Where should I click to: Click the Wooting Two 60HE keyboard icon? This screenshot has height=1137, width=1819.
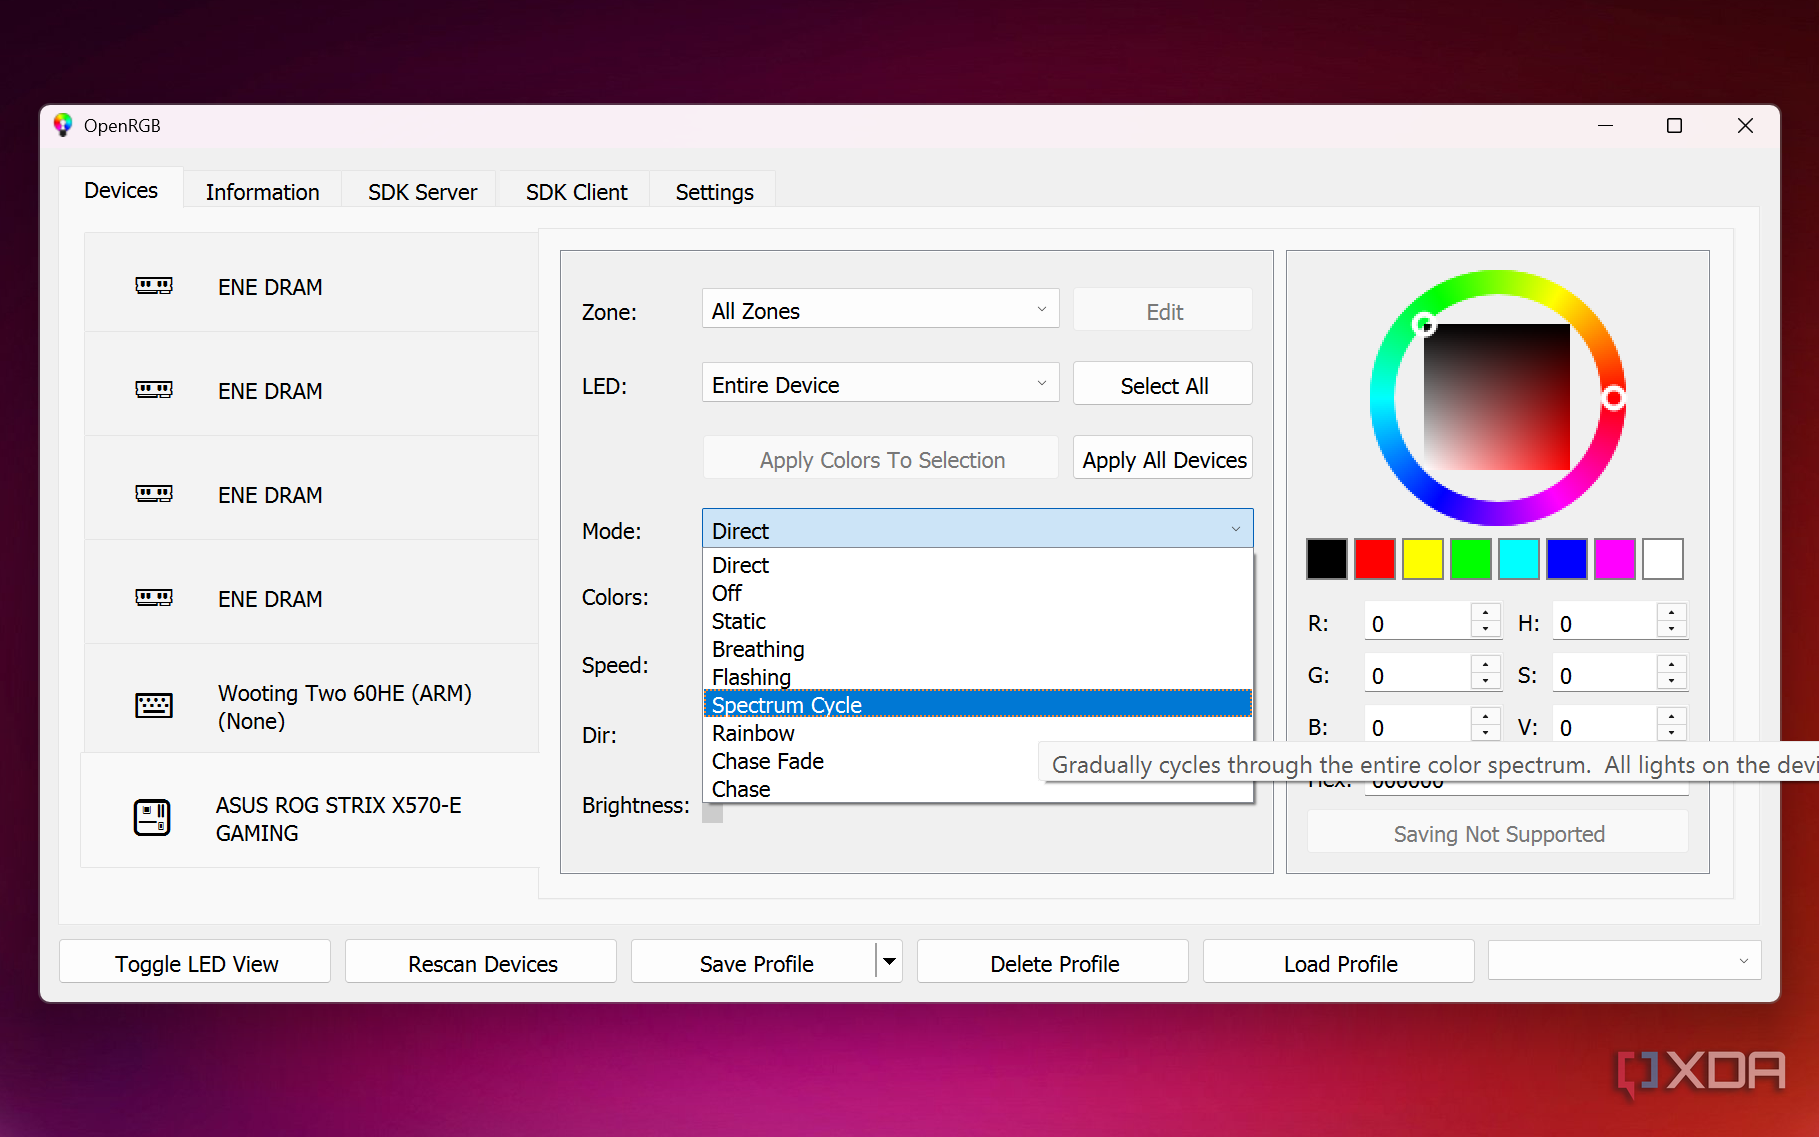pyautogui.click(x=154, y=706)
